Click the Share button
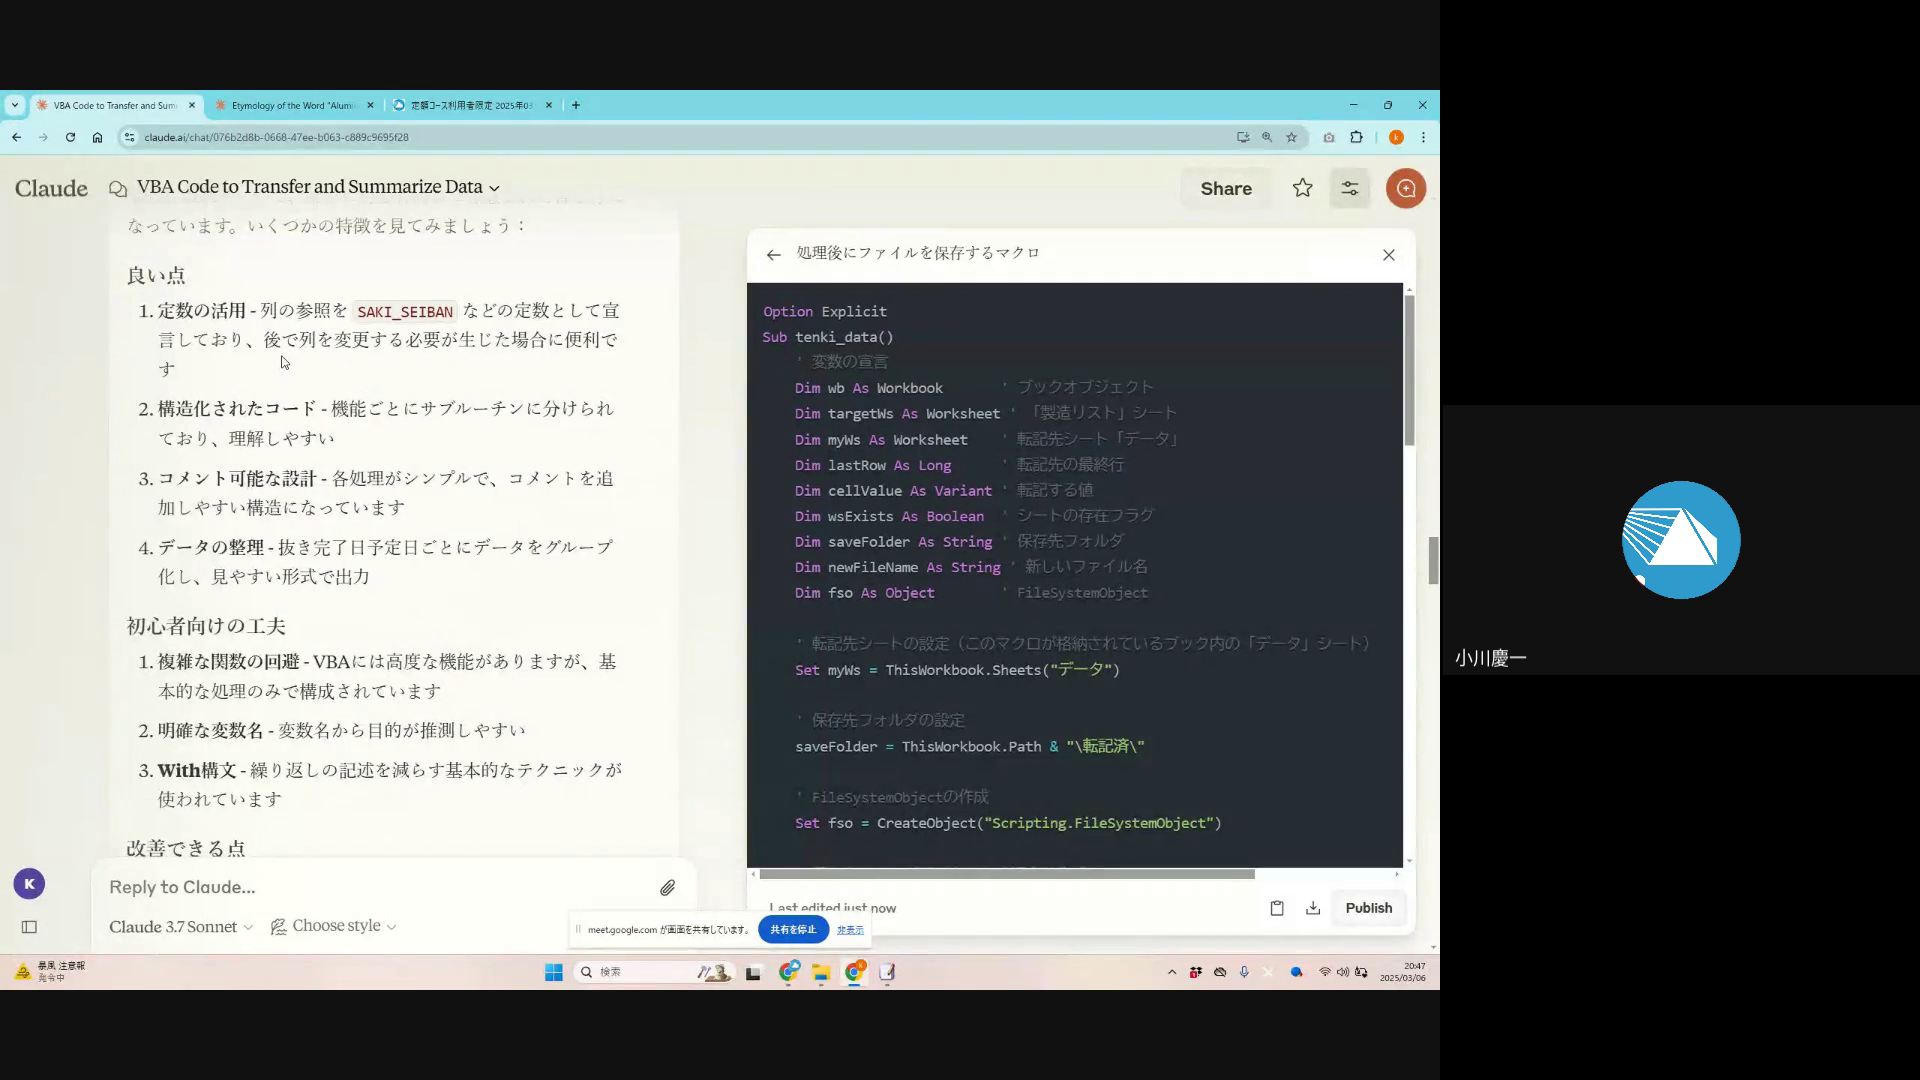The height and width of the screenshot is (1080, 1920). 1225,188
